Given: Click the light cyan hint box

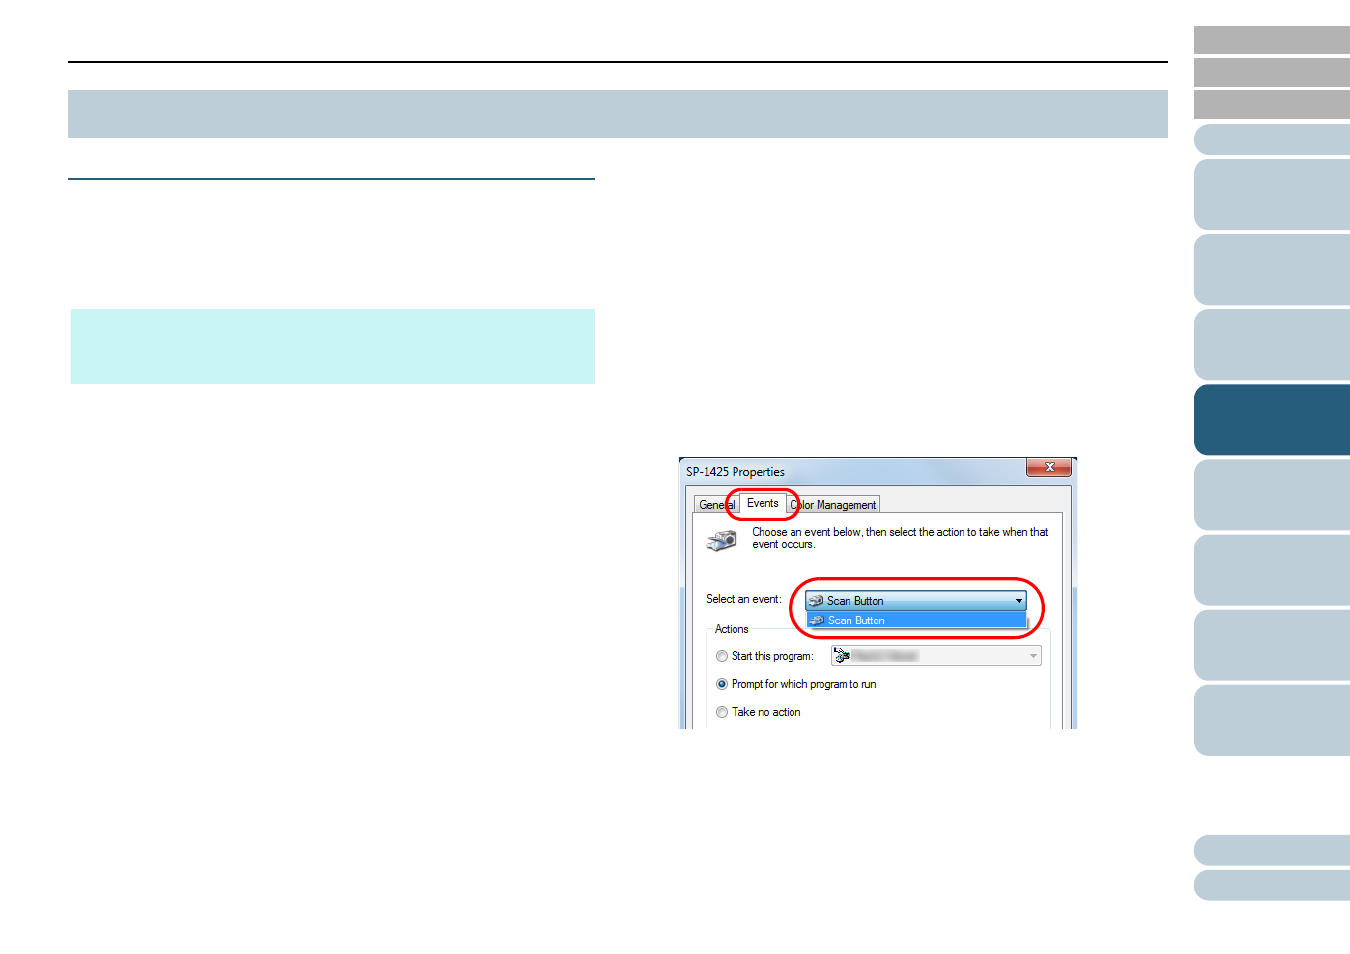Looking at the screenshot, I should coord(332,346).
